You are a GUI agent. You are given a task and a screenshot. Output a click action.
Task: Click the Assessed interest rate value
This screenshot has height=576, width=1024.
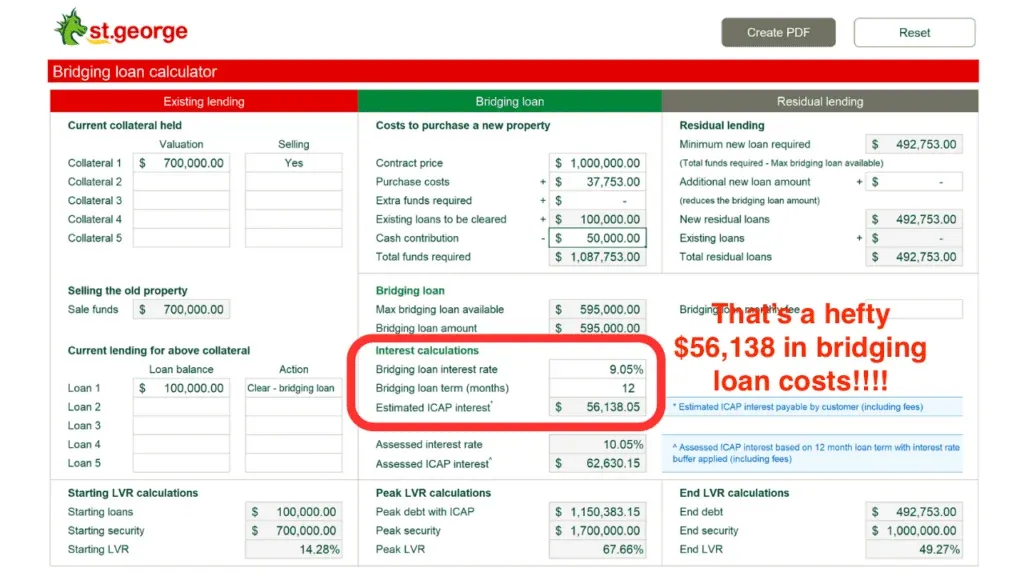[x=598, y=444]
